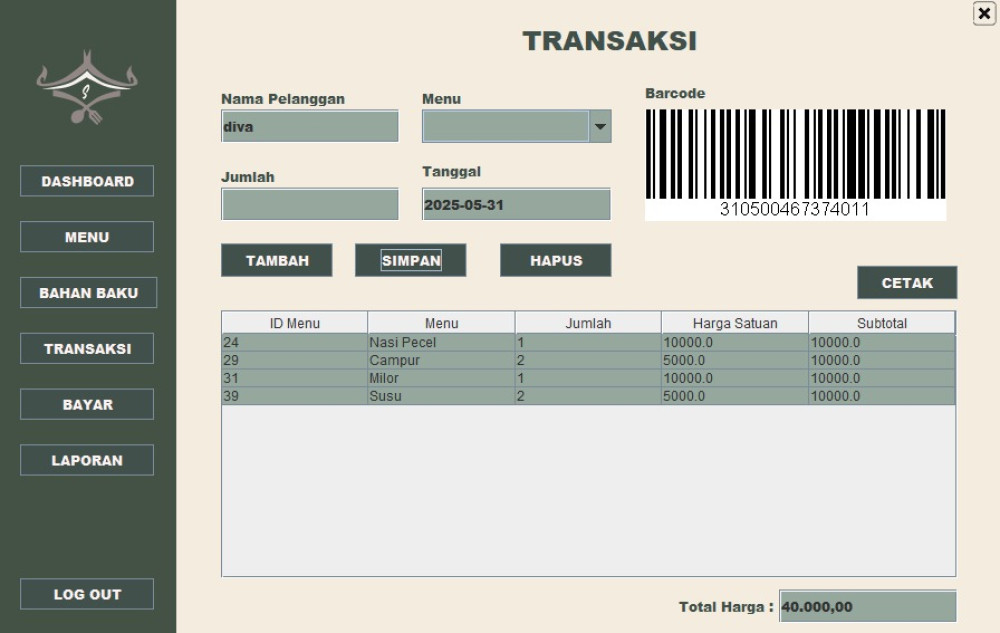Click ID Menu cell 39
The width and height of the screenshot is (1000, 633).
point(295,396)
